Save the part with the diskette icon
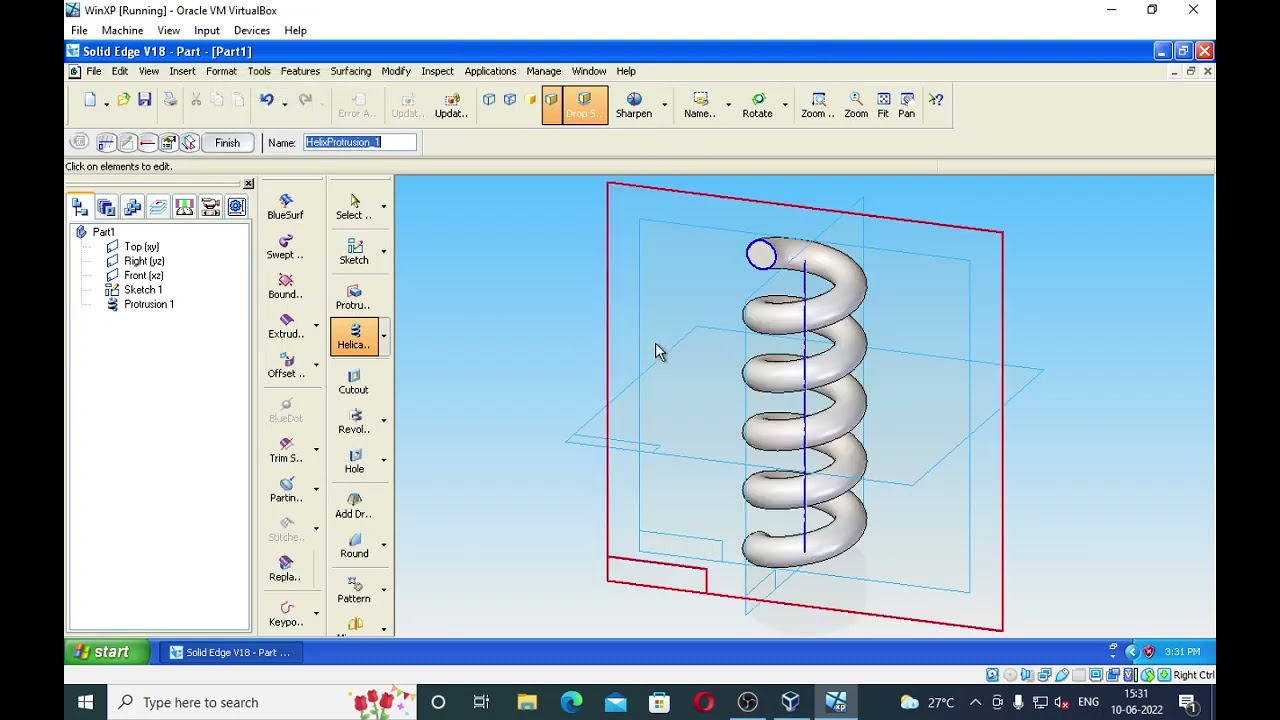This screenshot has height=720, width=1280. tap(144, 99)
